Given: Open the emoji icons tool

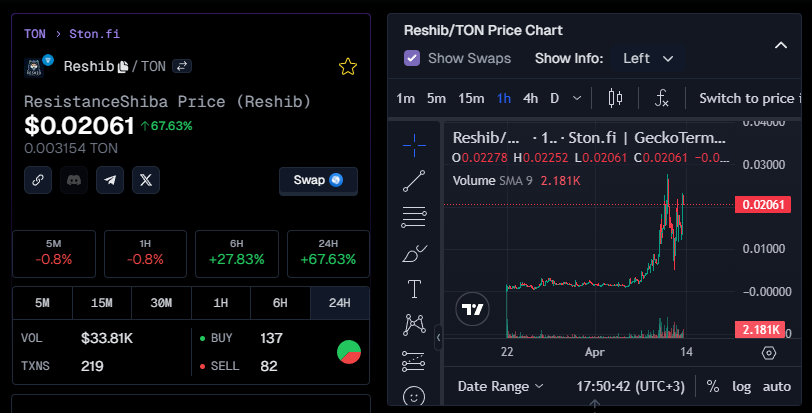Looking at the screenshot, I should (414, 396).
